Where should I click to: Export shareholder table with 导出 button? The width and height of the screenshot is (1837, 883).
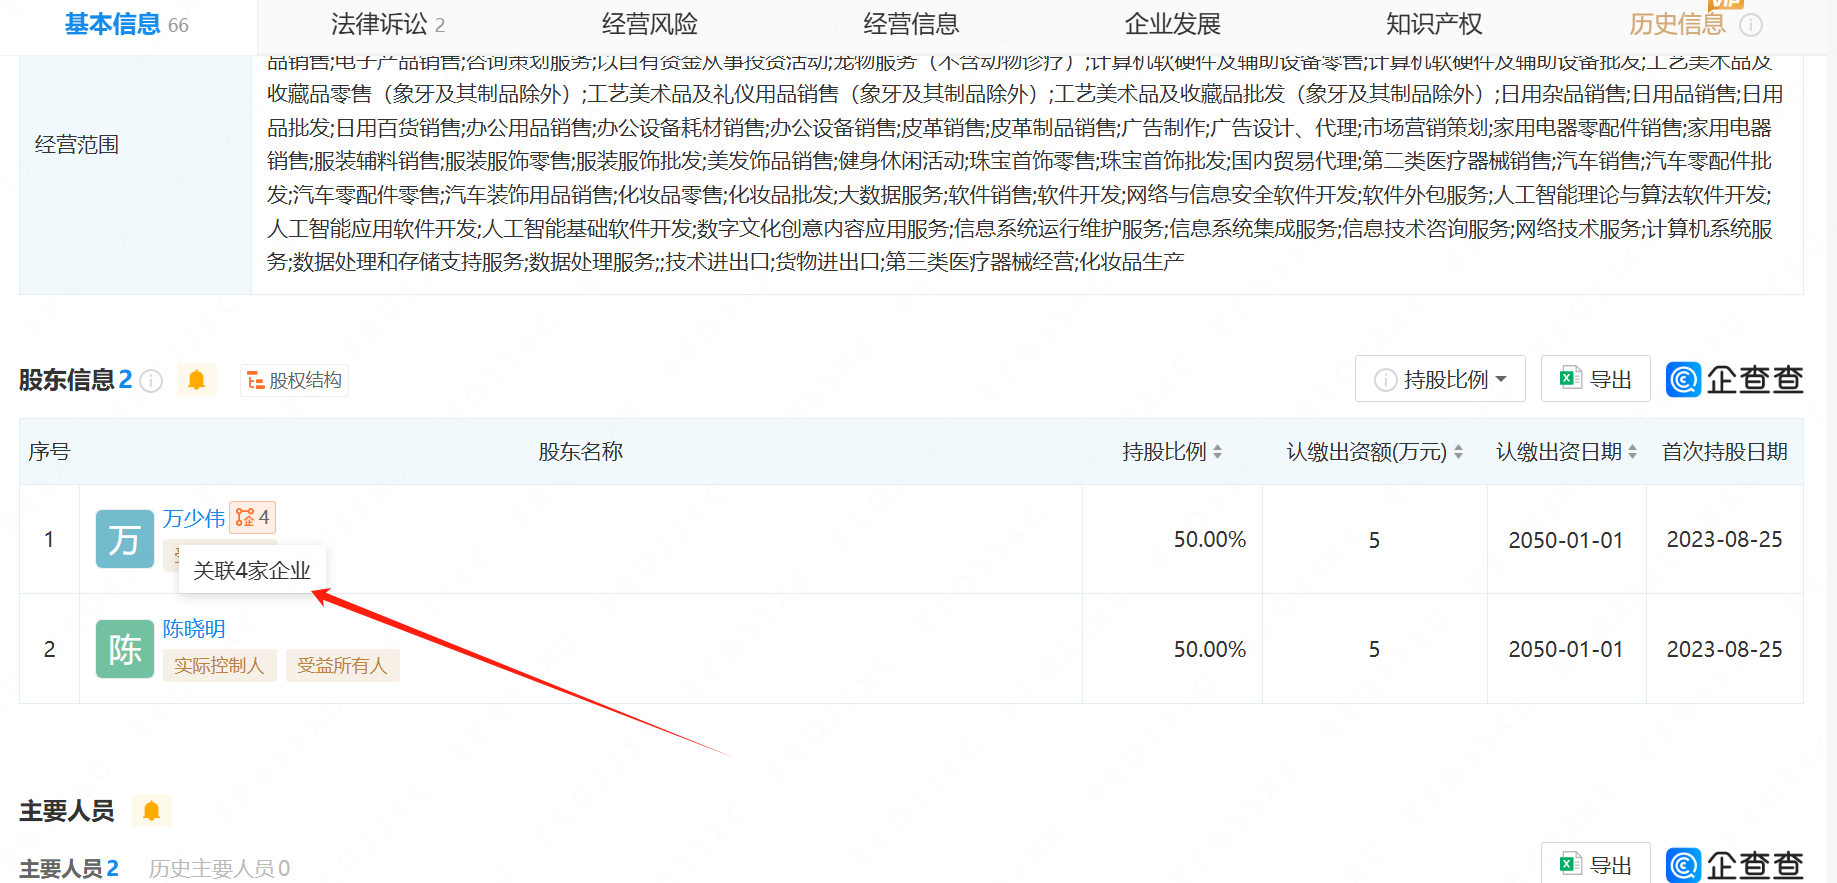click(x=1596, y=379)
